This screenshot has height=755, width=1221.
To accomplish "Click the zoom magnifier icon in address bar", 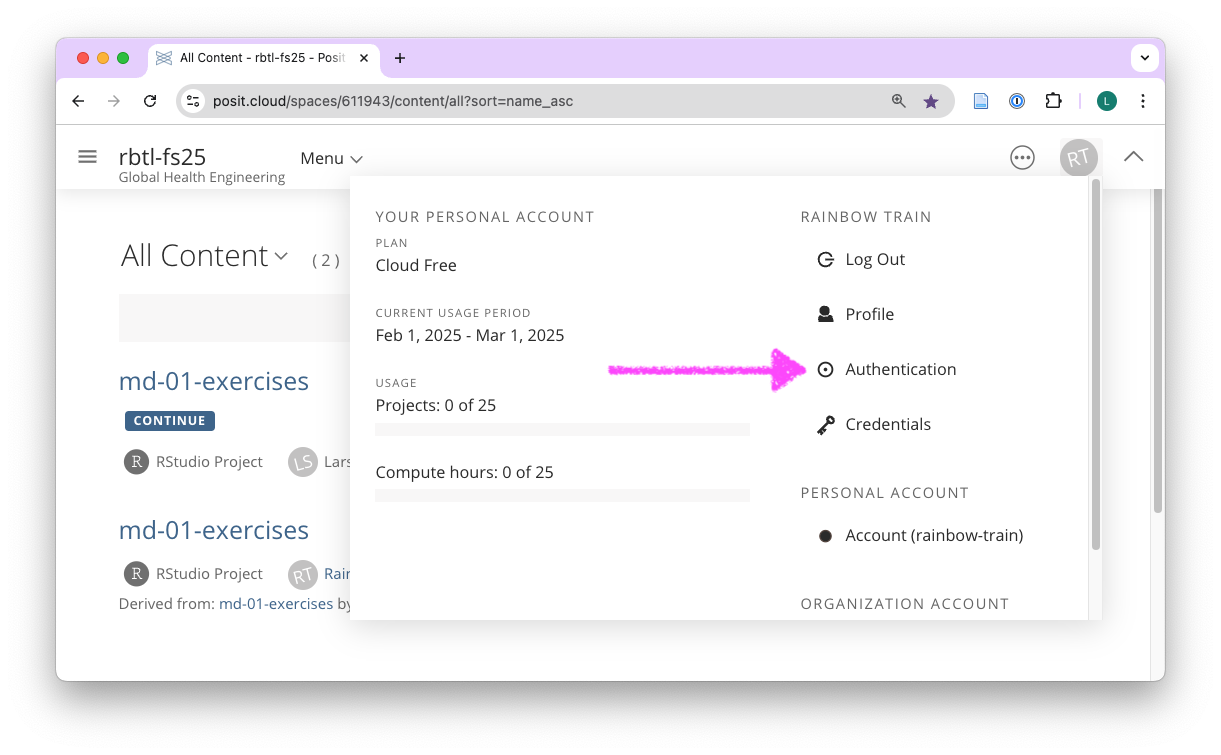I will coord(899,101).
